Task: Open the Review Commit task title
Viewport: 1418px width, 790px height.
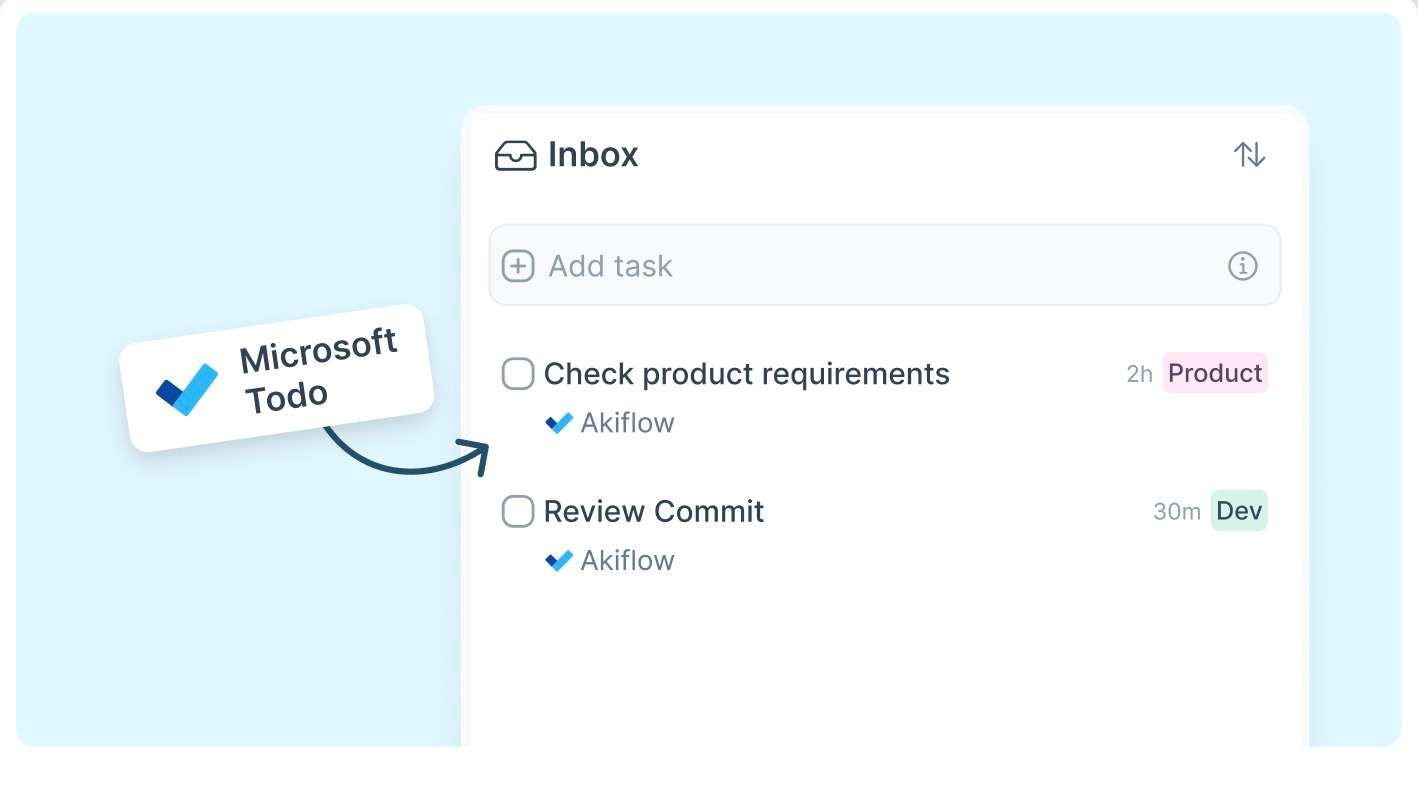Action: click(654, 511)
